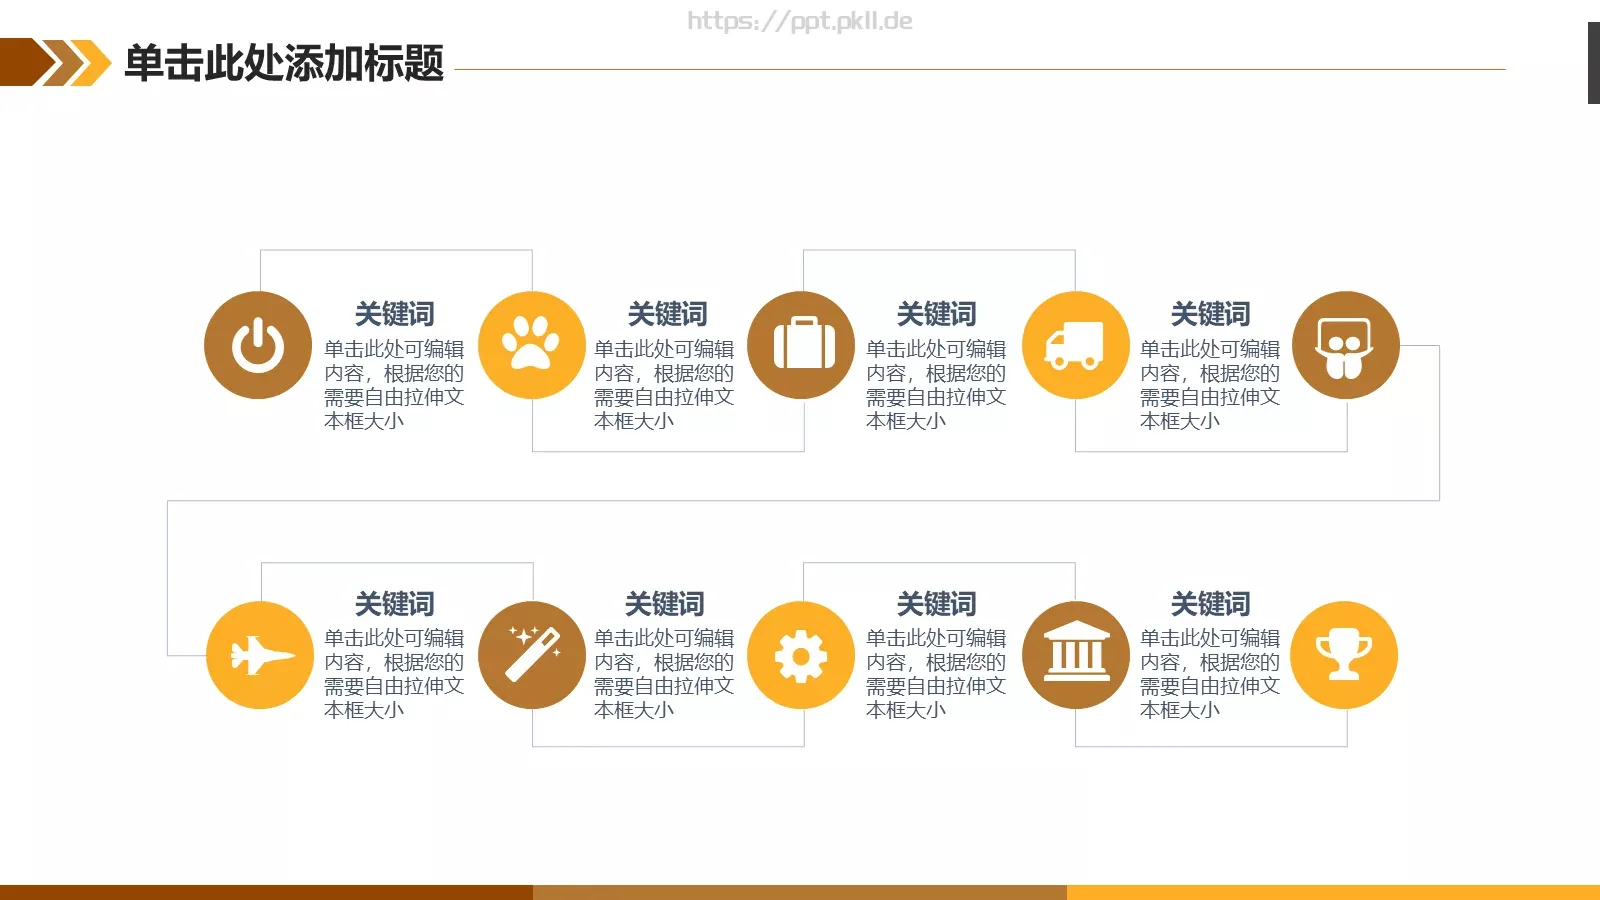
Task: Click the slide title '单击此处添加标题'
Action: tap(284, 63)
